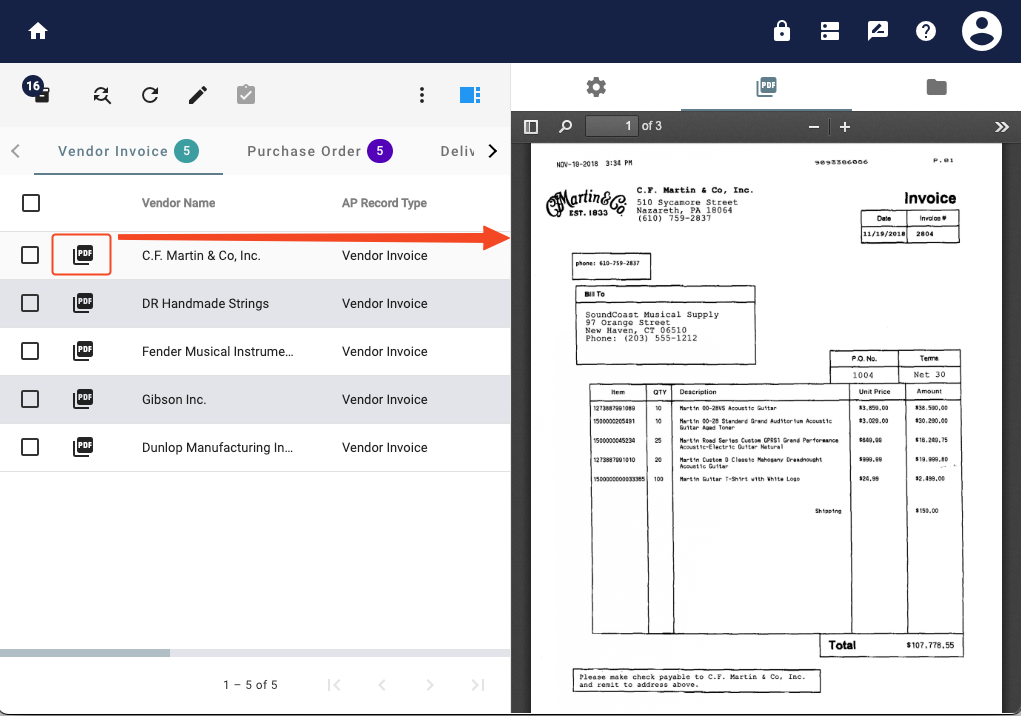1021x716 pixels.
Task: Check the C.F. Martin & Co row checkbox
Action: pos(30,255)
